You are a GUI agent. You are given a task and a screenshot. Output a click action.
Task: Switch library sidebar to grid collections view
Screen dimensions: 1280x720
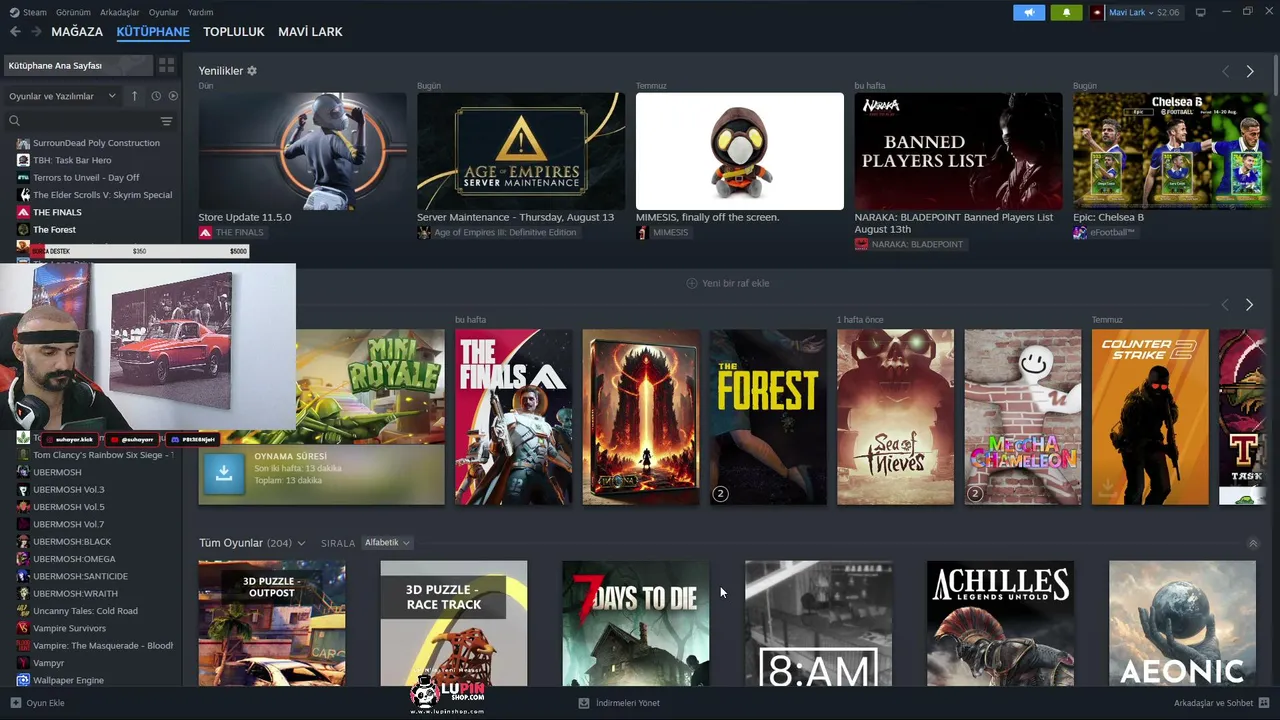(166, 65)
